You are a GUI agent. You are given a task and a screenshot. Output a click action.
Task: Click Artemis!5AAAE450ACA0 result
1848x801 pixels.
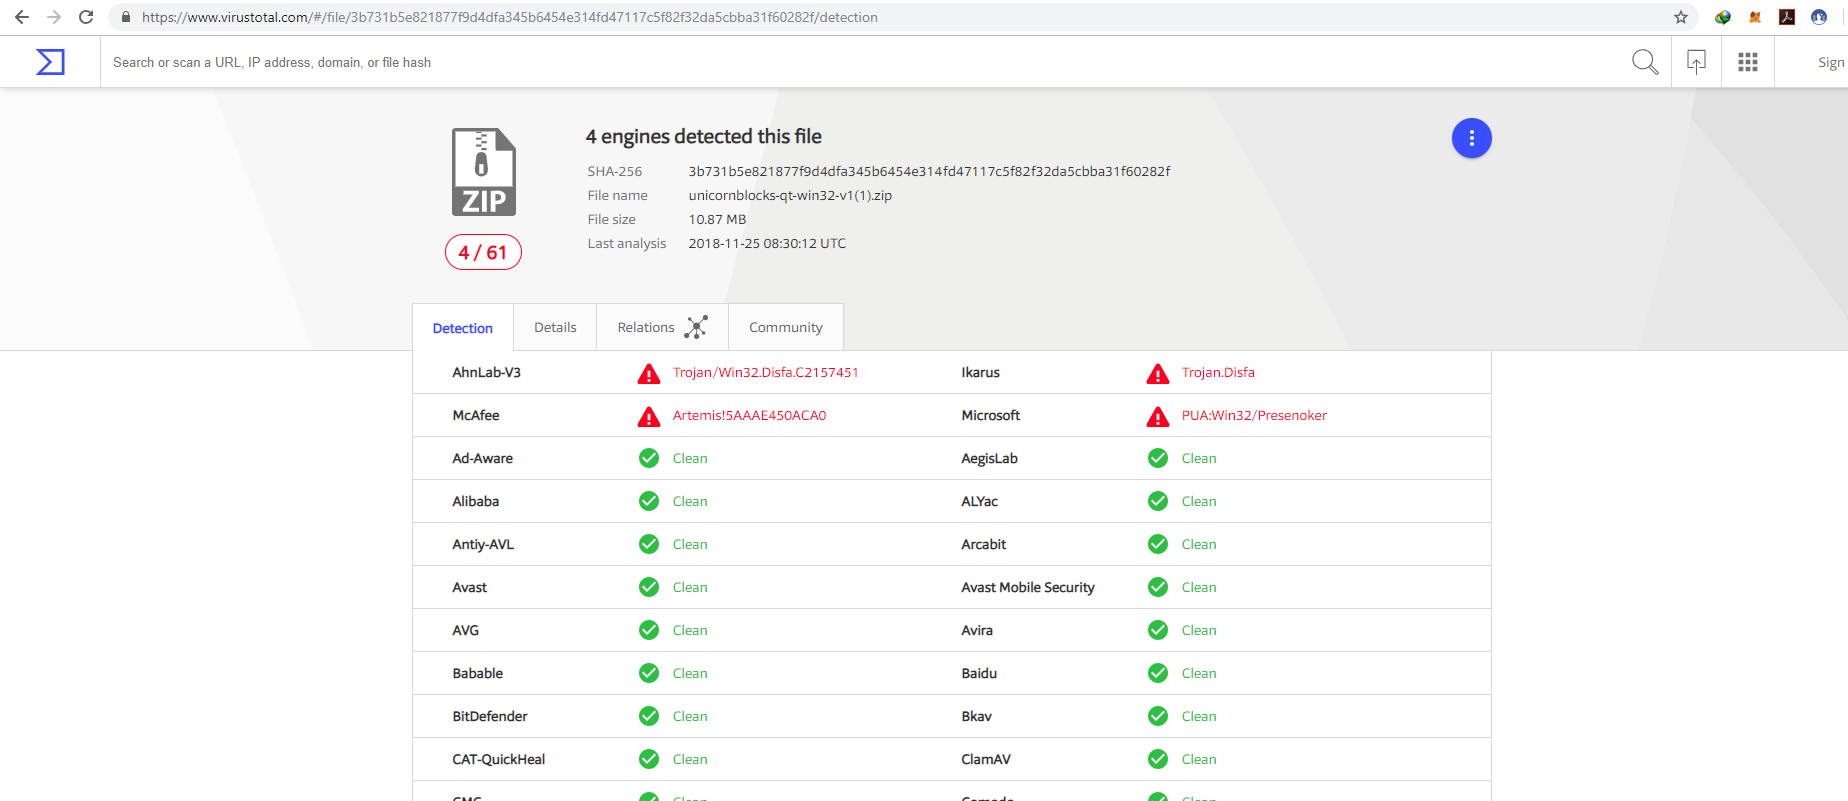pyautogui.click(x=750, y=415)
